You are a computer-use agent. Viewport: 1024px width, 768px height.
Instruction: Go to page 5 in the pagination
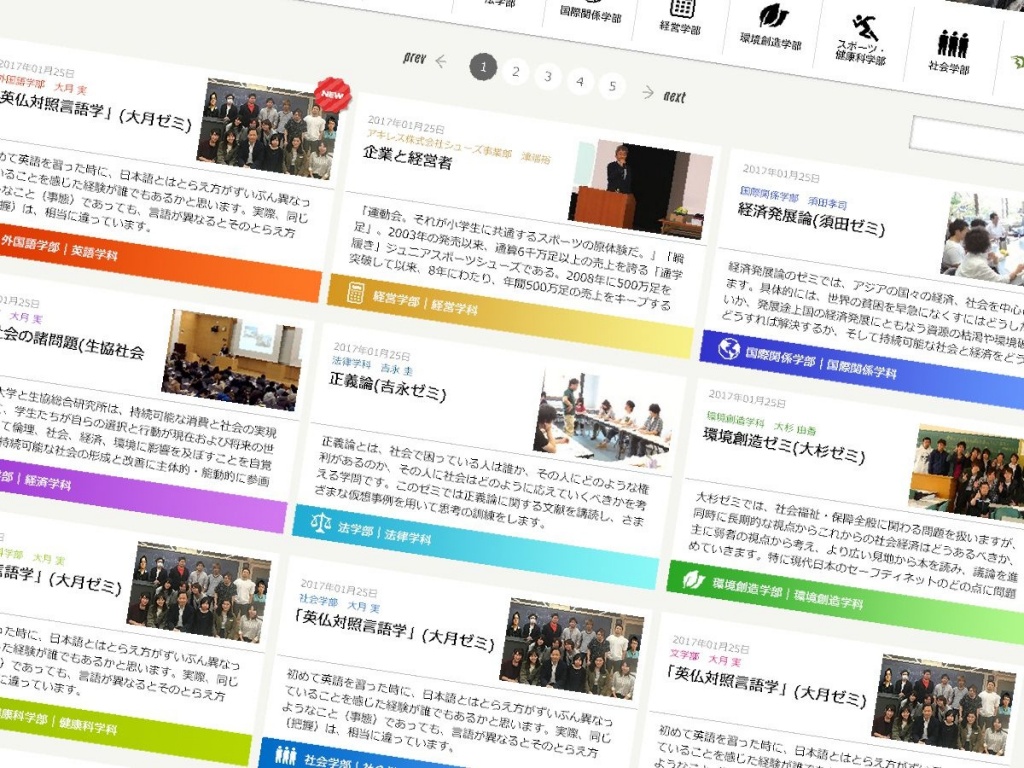pyautogui.click(x=612, y=86)
